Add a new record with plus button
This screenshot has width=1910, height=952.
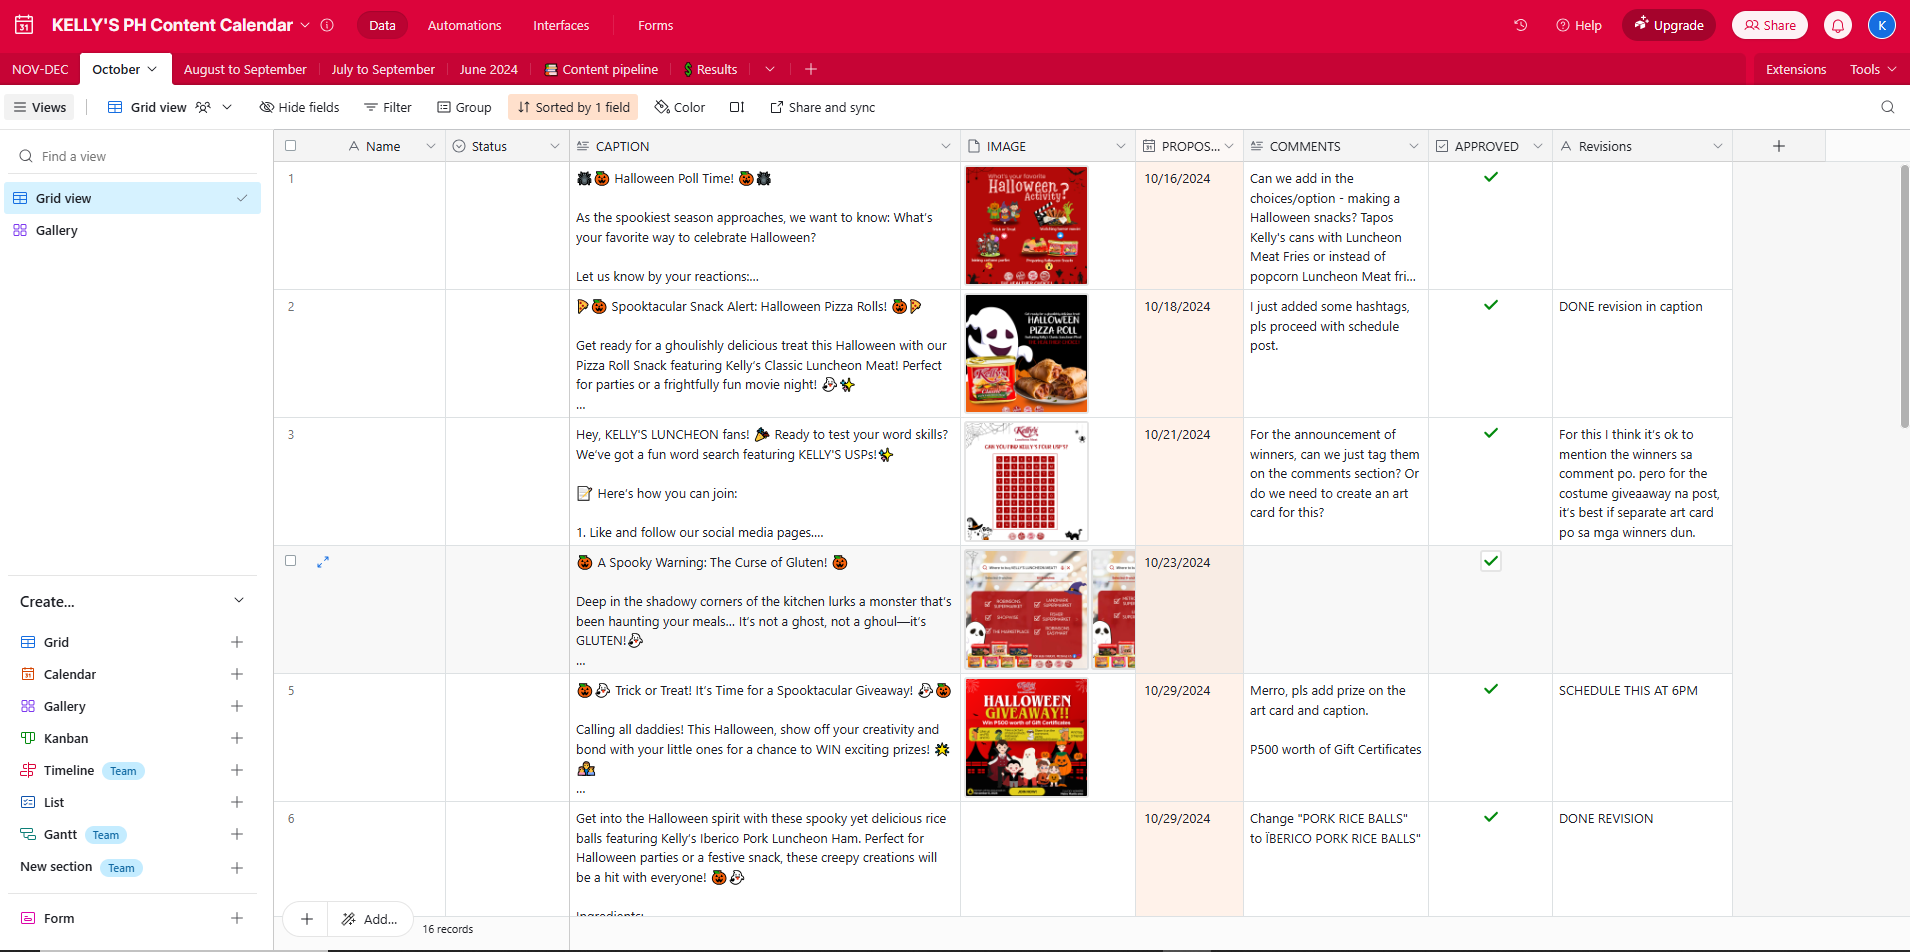pyautogui.click(x=307, y=919)
